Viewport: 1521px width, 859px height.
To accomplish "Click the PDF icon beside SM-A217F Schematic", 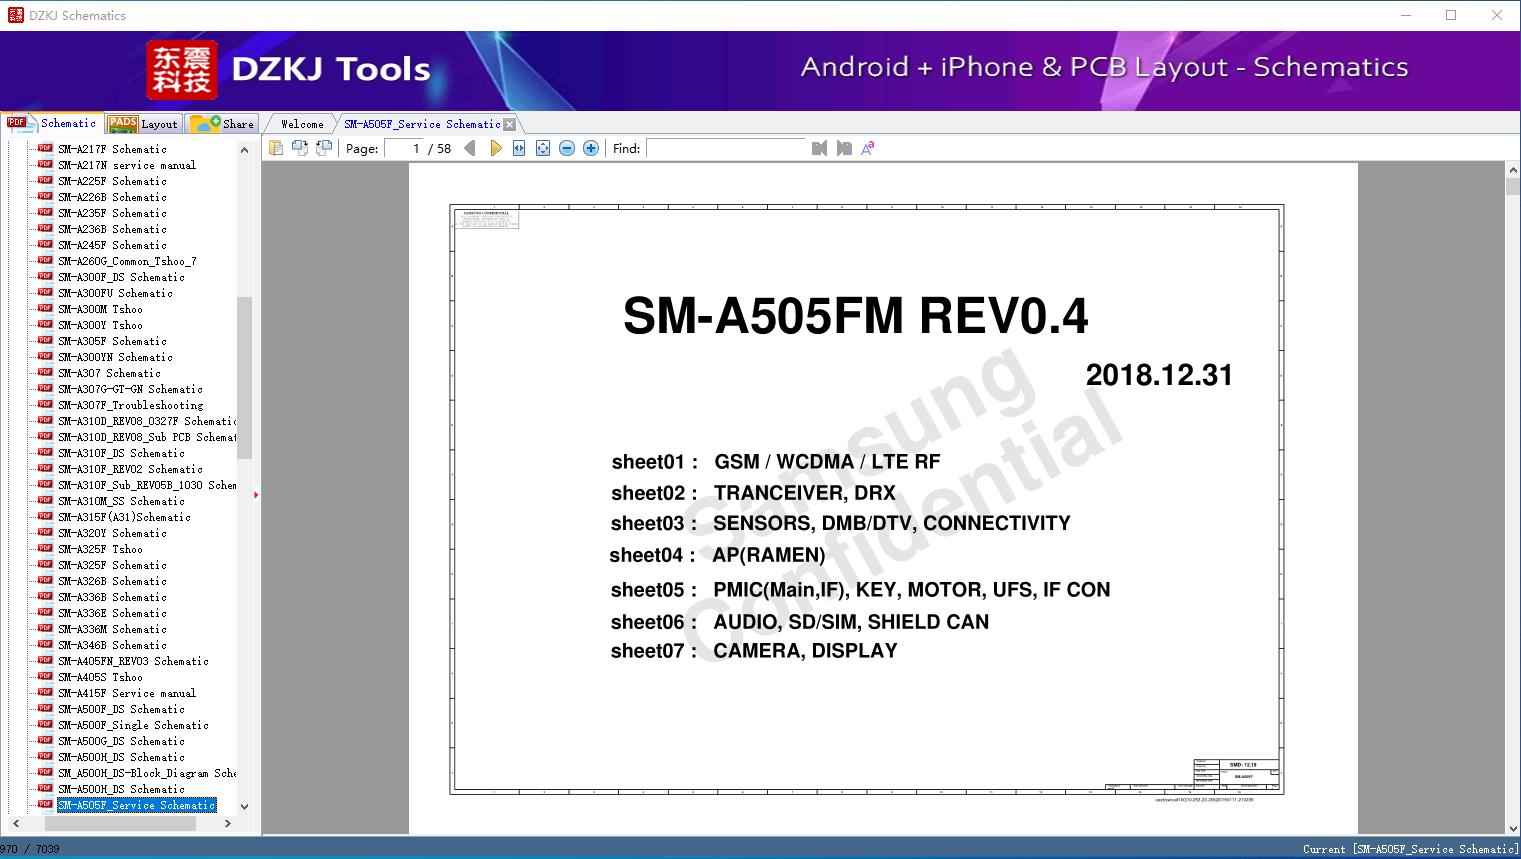I will (x=45, y=148).
